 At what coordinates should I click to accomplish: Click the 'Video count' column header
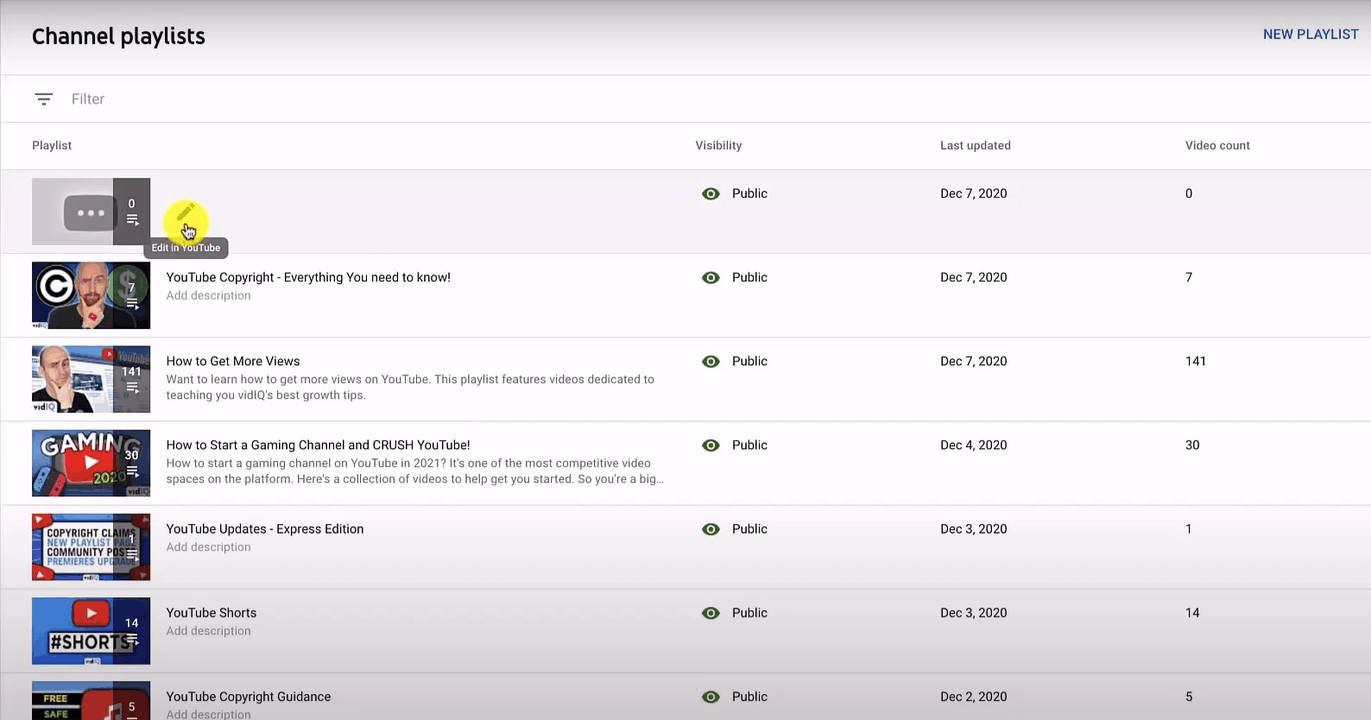(1217, 146)
